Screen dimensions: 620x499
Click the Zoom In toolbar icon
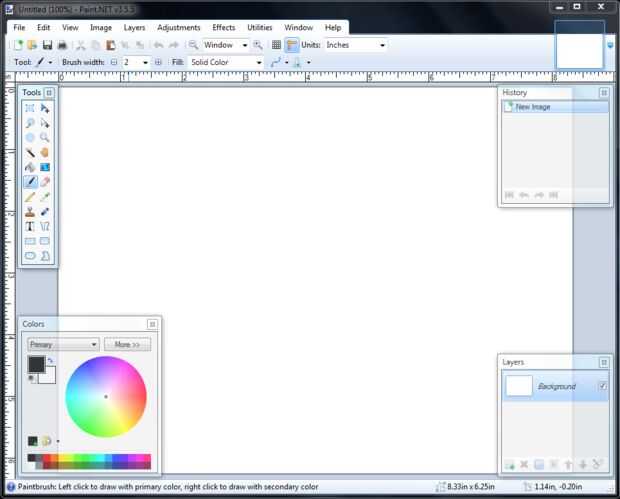(258, 45)
